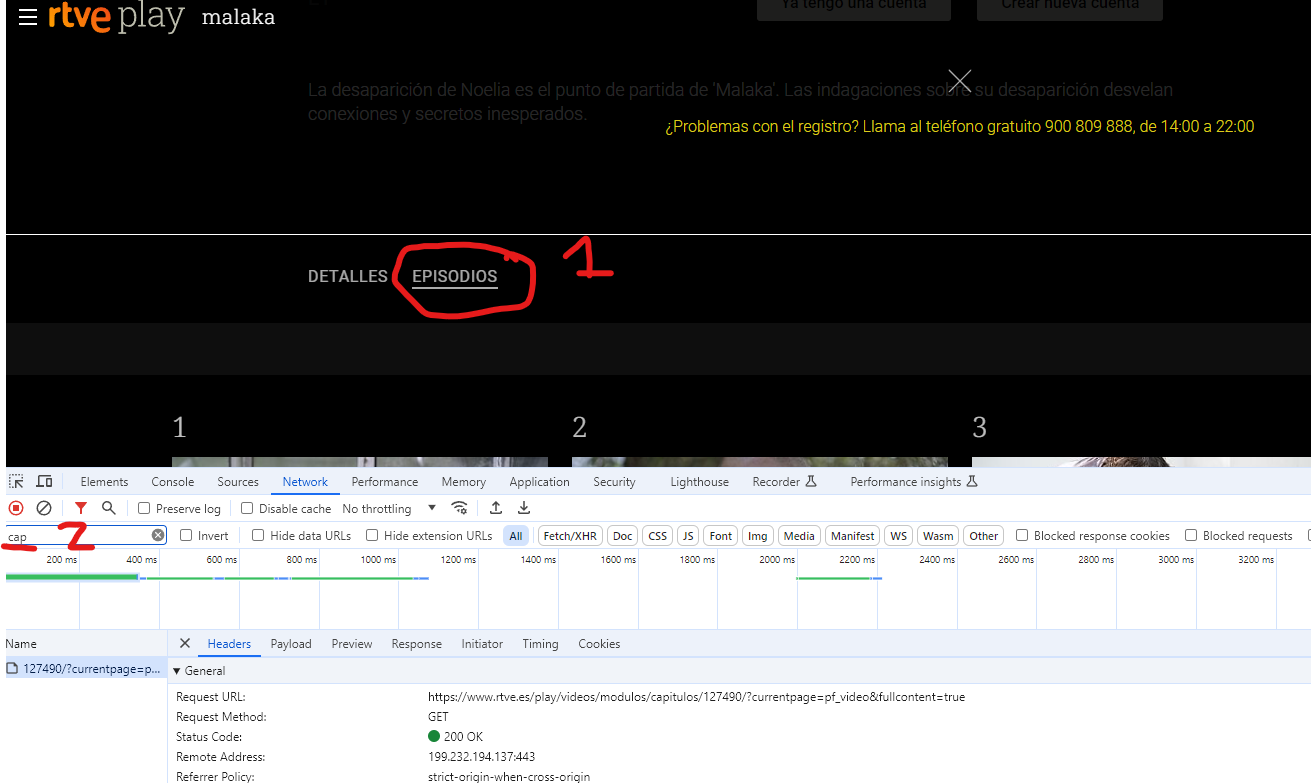
Task: Open the request Preview tab
Action: (x=352, y=644)
